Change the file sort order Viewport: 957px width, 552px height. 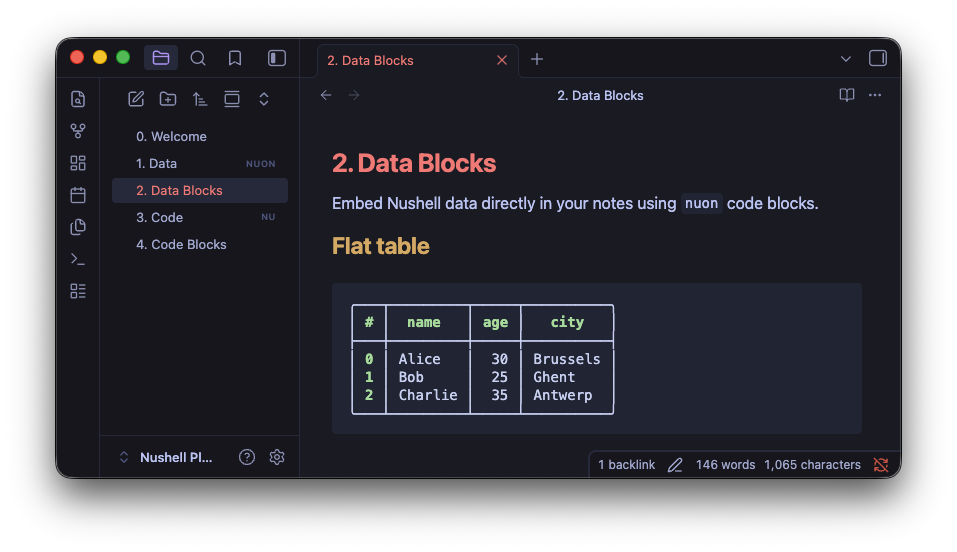[200, 99]
